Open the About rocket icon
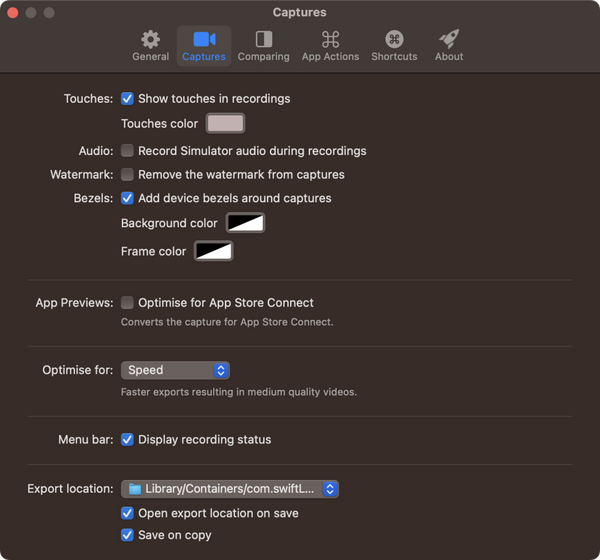The height and width of the screenshot is (560, 600). tap(449, 40)
